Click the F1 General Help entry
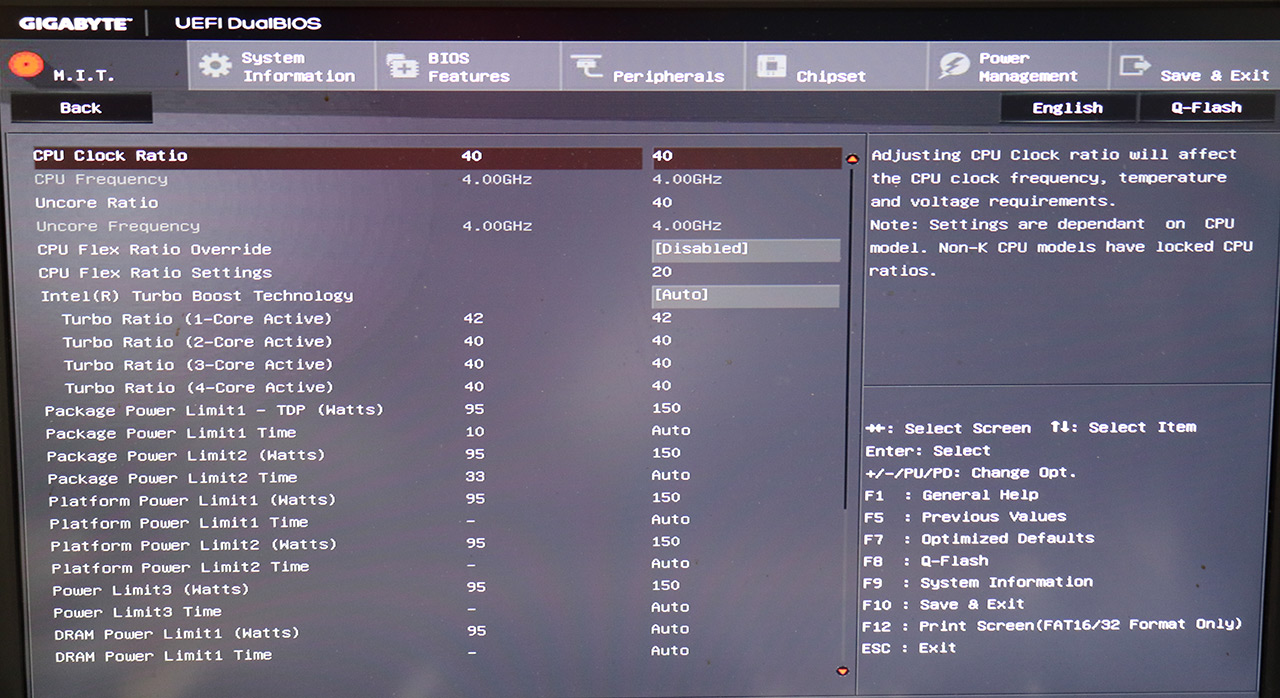This screenshot has width=1280, height=698. [951, 495]
